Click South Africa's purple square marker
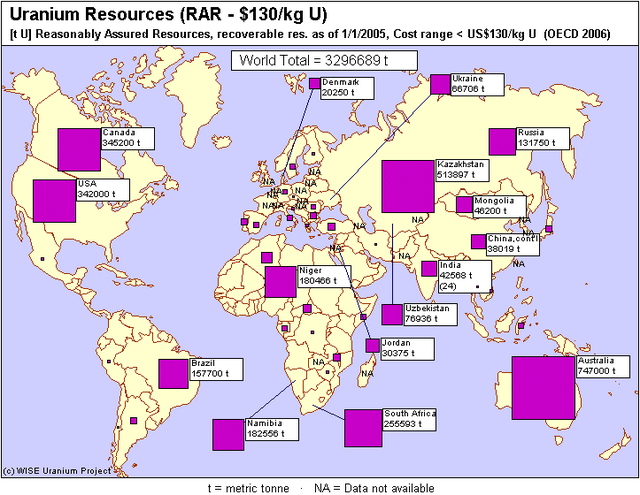 363,428
